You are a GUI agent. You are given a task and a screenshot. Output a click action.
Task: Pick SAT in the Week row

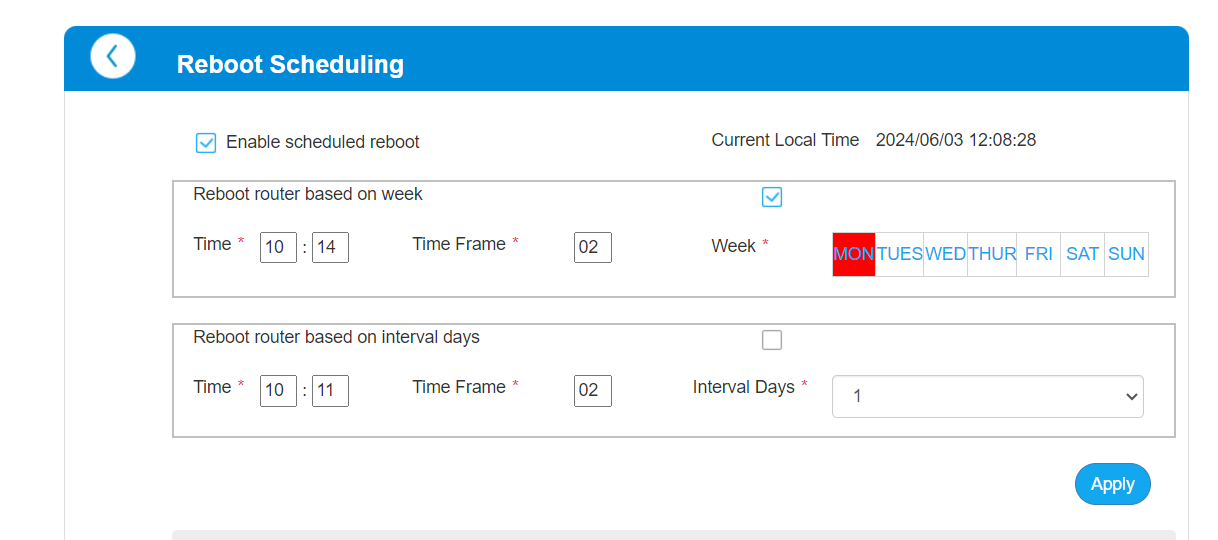[x=1083, y=254]
